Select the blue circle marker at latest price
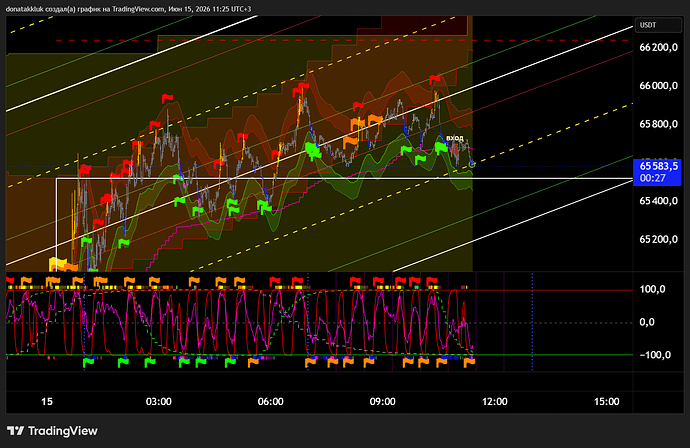 point(472,164)
